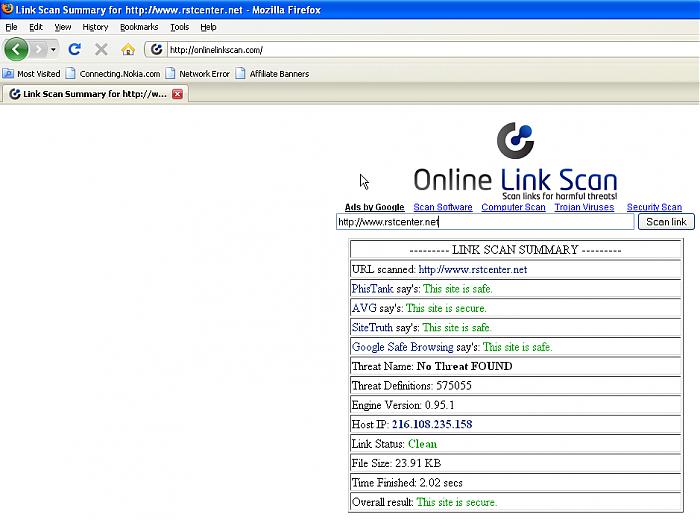Image resolution: width=700 pixels, height=523 pixels.
Task: Open the Connecting.Nokia.com bookmark
Action: (113, 74)
